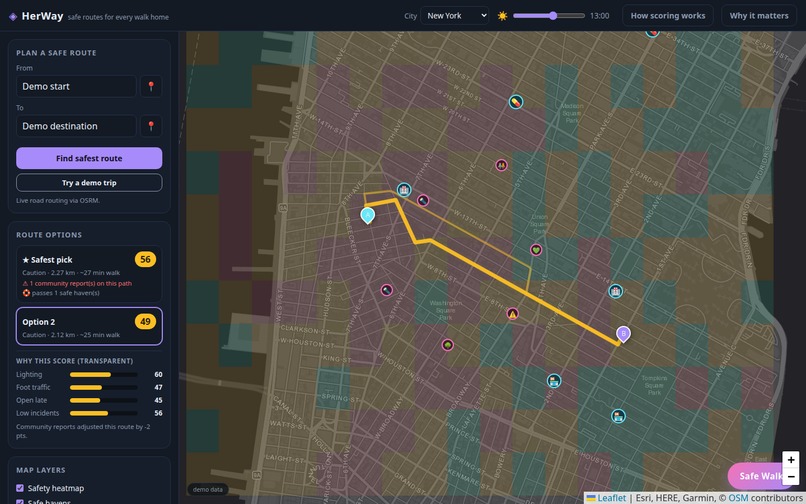Open the green heart marker near Union Square
The height and width of the screenshot is (504, 806).
[536, 250]
